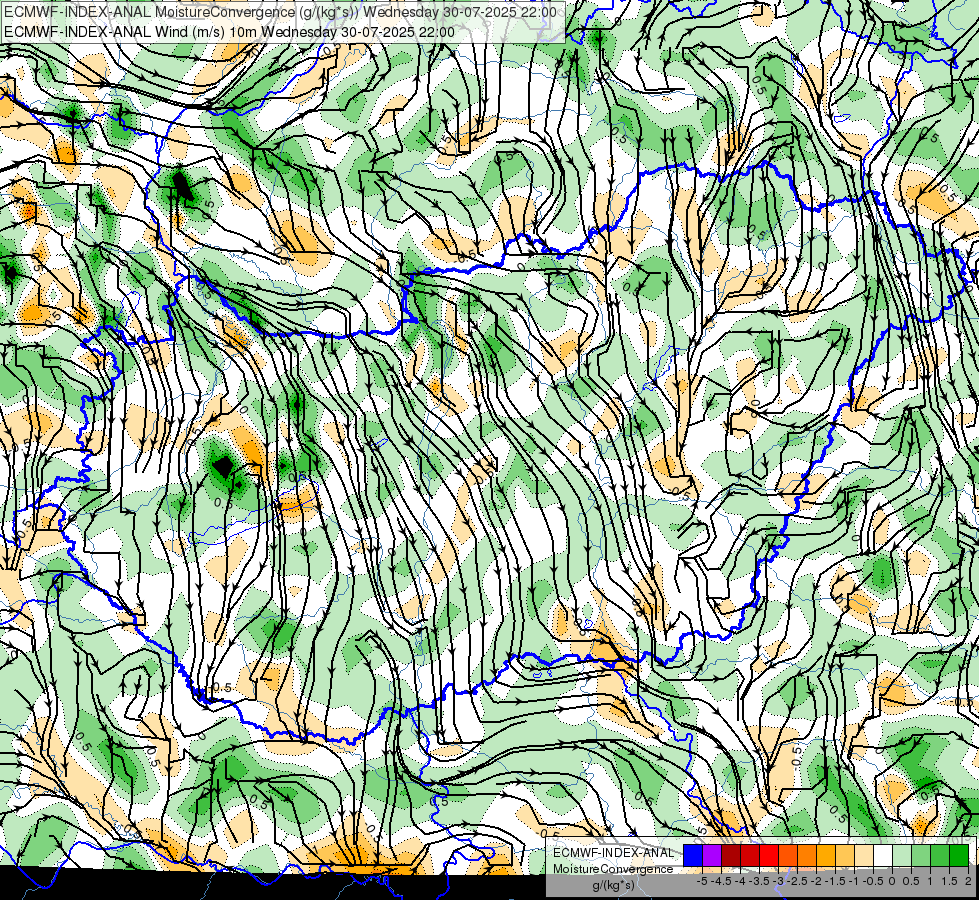
Task: Click the 'g/(kg*s)' unit label in legend
Action: point(613,885)
